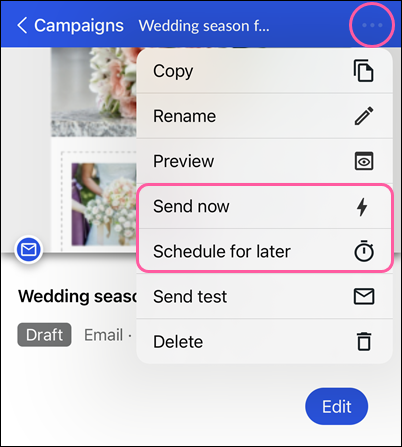This screenshot has width=402, height=447.
Task: Click the Copy duplicate-pages icon
Action: [364, 71]
